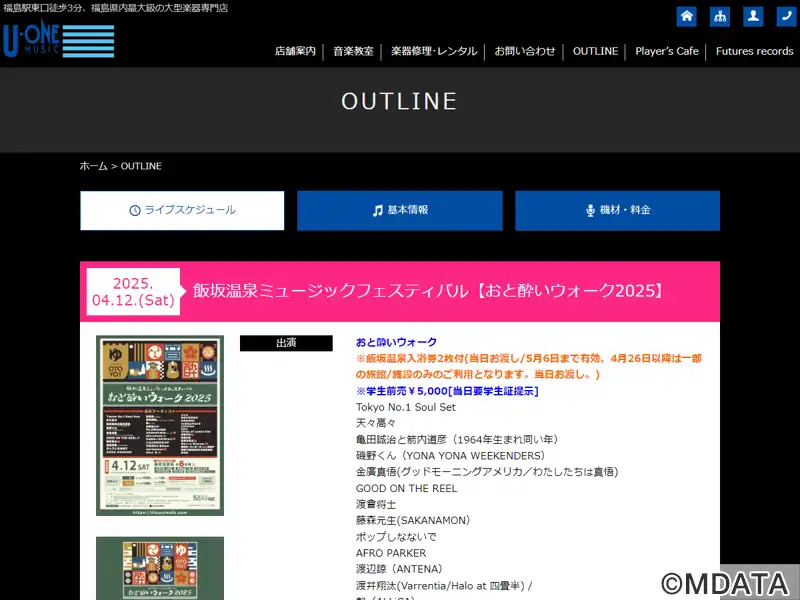Click the 渡會将士 performer name

point(376,504)
